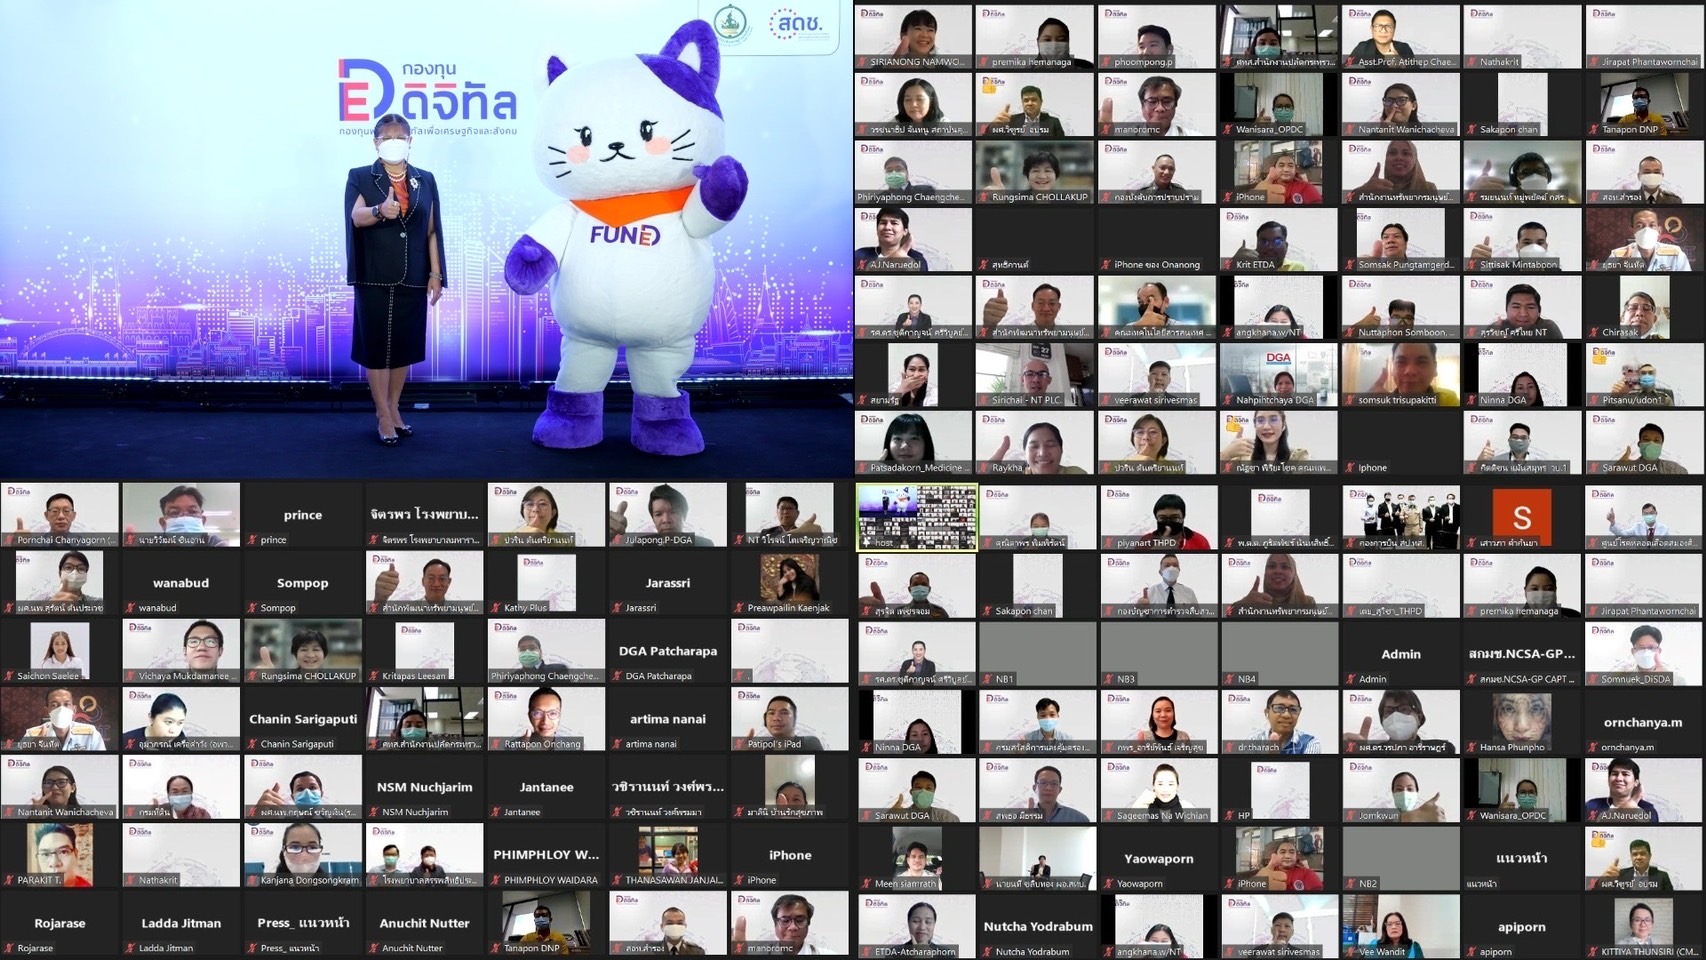
Task: Select the SIRIANONG NAMWO... video tile
Action: [913, 36]
